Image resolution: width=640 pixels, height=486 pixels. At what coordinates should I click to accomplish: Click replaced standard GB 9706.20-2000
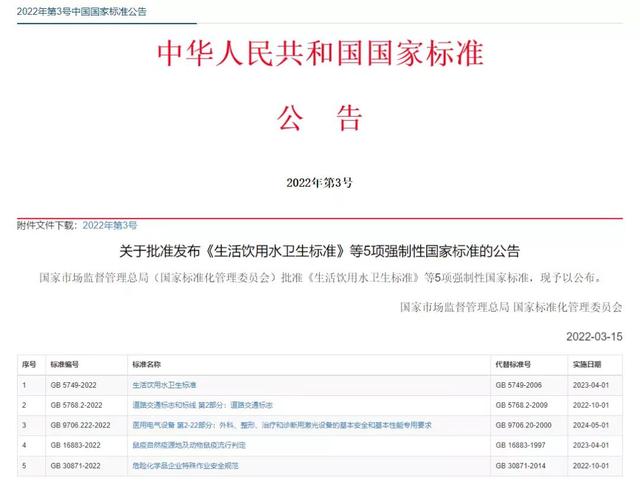point(523,425)
